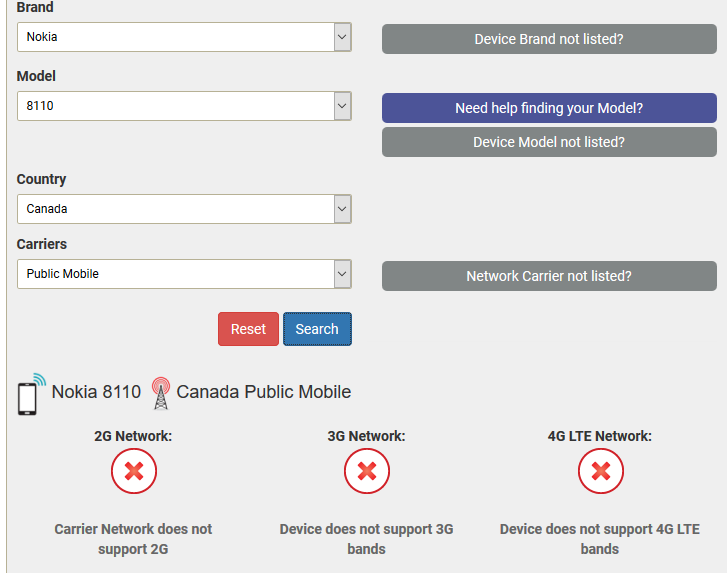Expand the Carriers dropdown set to Public Mobile

[x=184, y=274]
